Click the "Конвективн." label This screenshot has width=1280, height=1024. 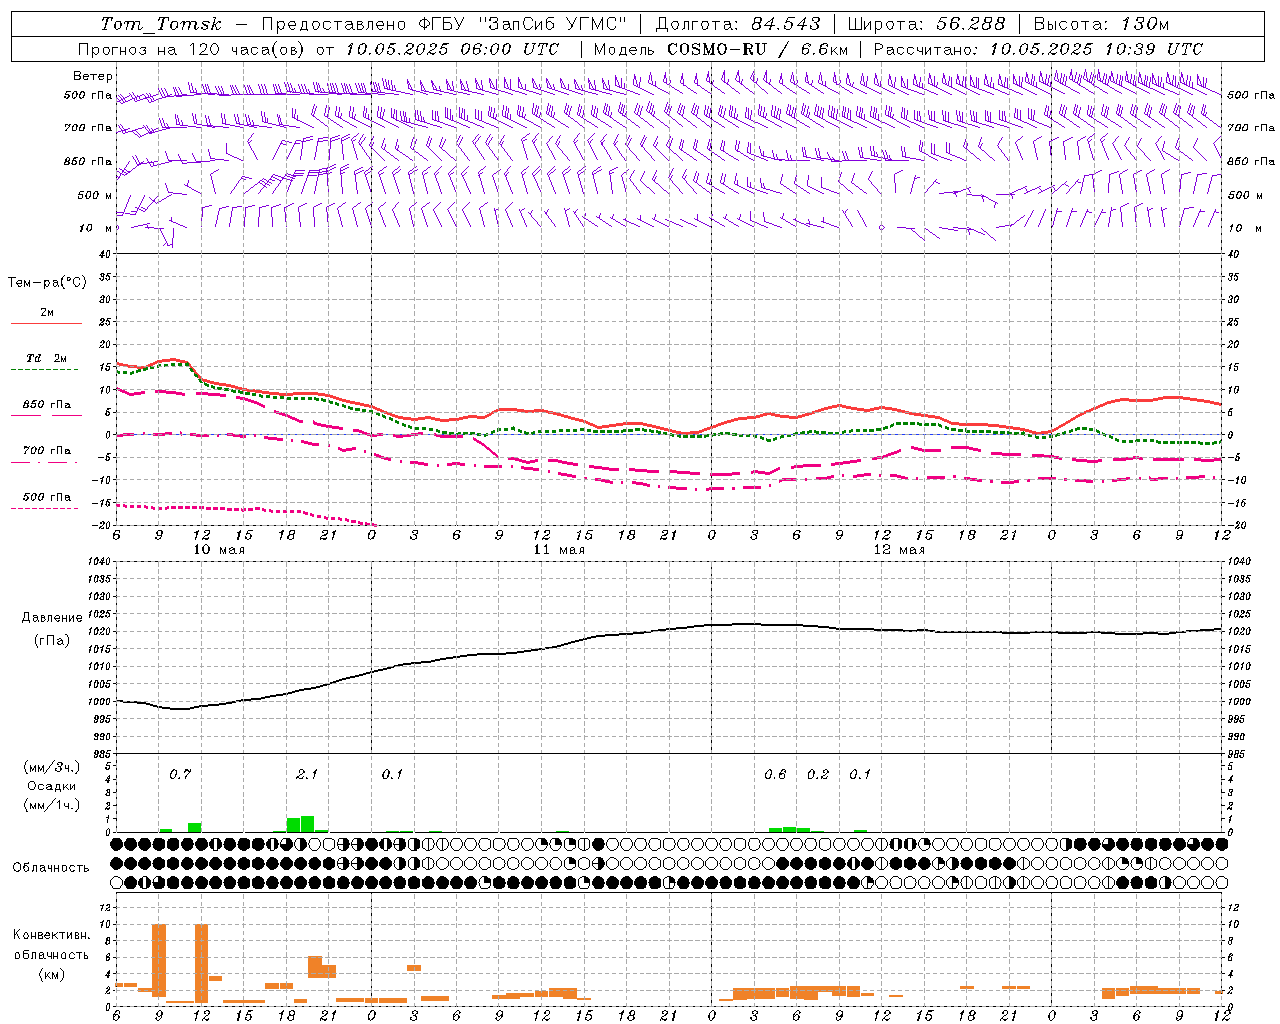coord(52,935)
